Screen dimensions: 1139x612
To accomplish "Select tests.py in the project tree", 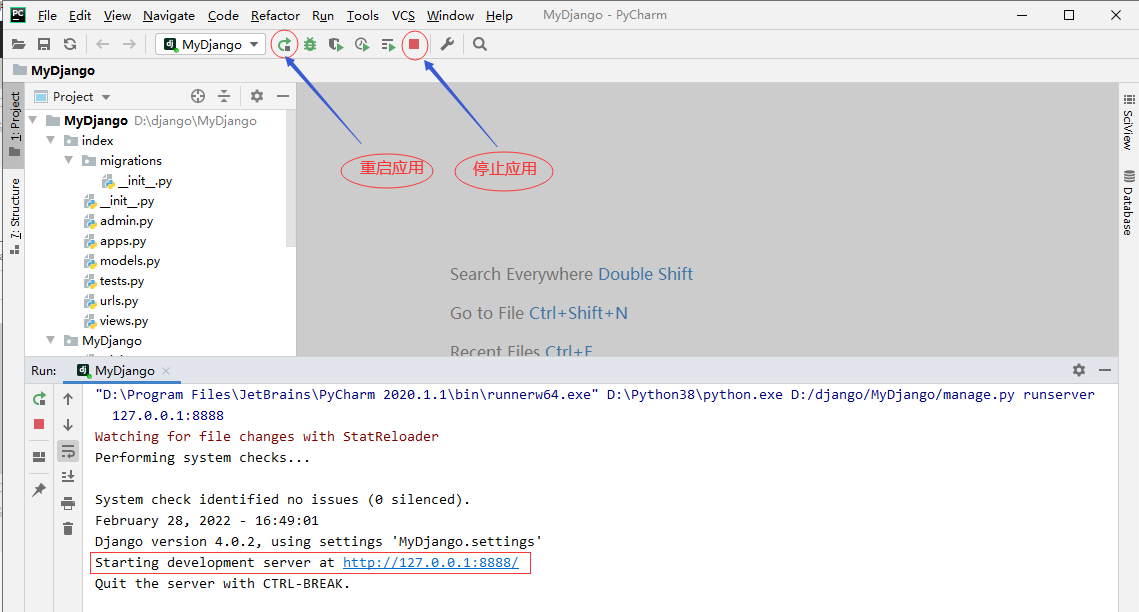I will (x=114, y=280).
